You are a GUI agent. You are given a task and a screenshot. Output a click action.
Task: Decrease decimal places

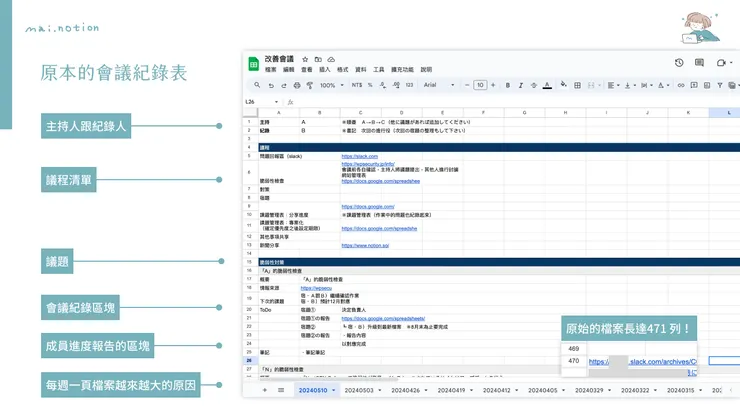[x=383, y=85]
